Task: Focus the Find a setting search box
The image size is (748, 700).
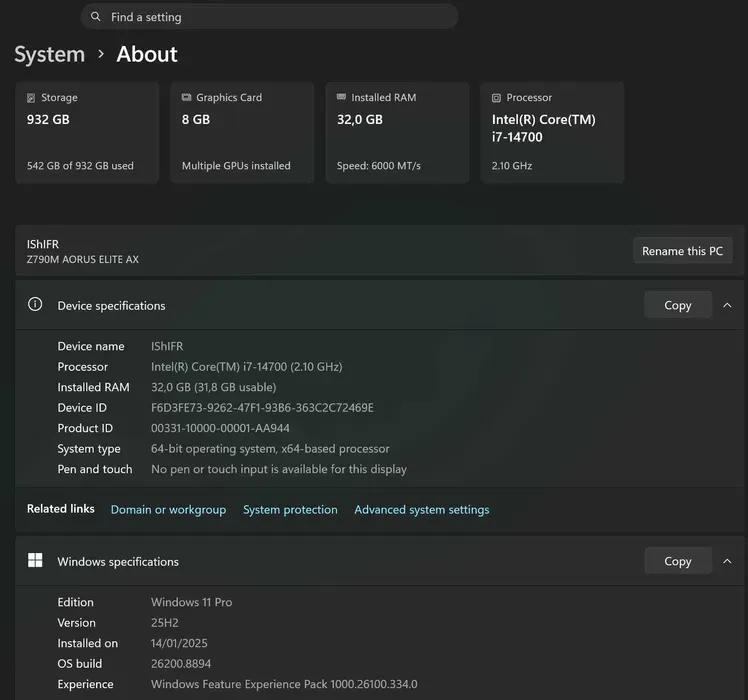Action: click(x=270, y=17)
